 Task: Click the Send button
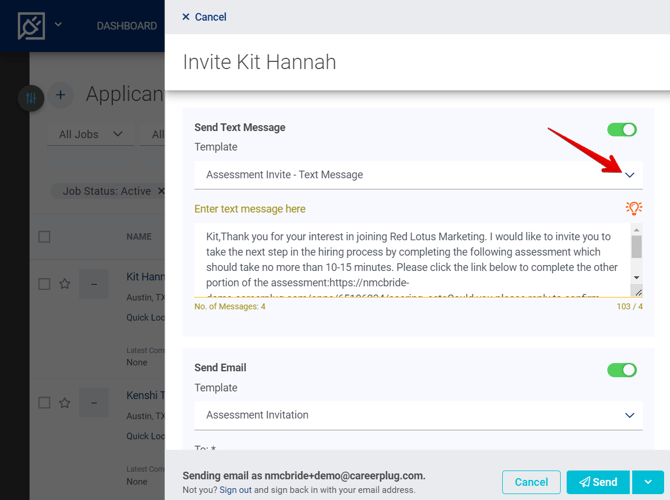(598, 482)
